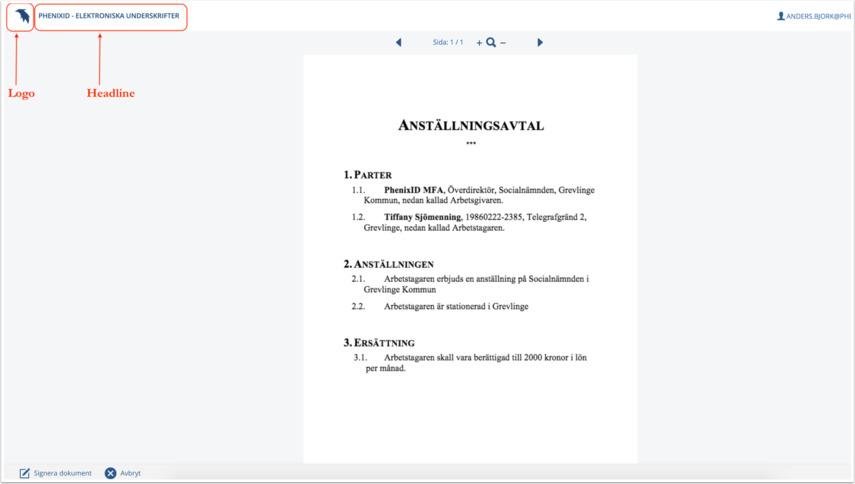The width and height of the screenshot is (855, 484).
Task: Click the Sida: 1 / 1 page indicator
Action: pos(448,42)
